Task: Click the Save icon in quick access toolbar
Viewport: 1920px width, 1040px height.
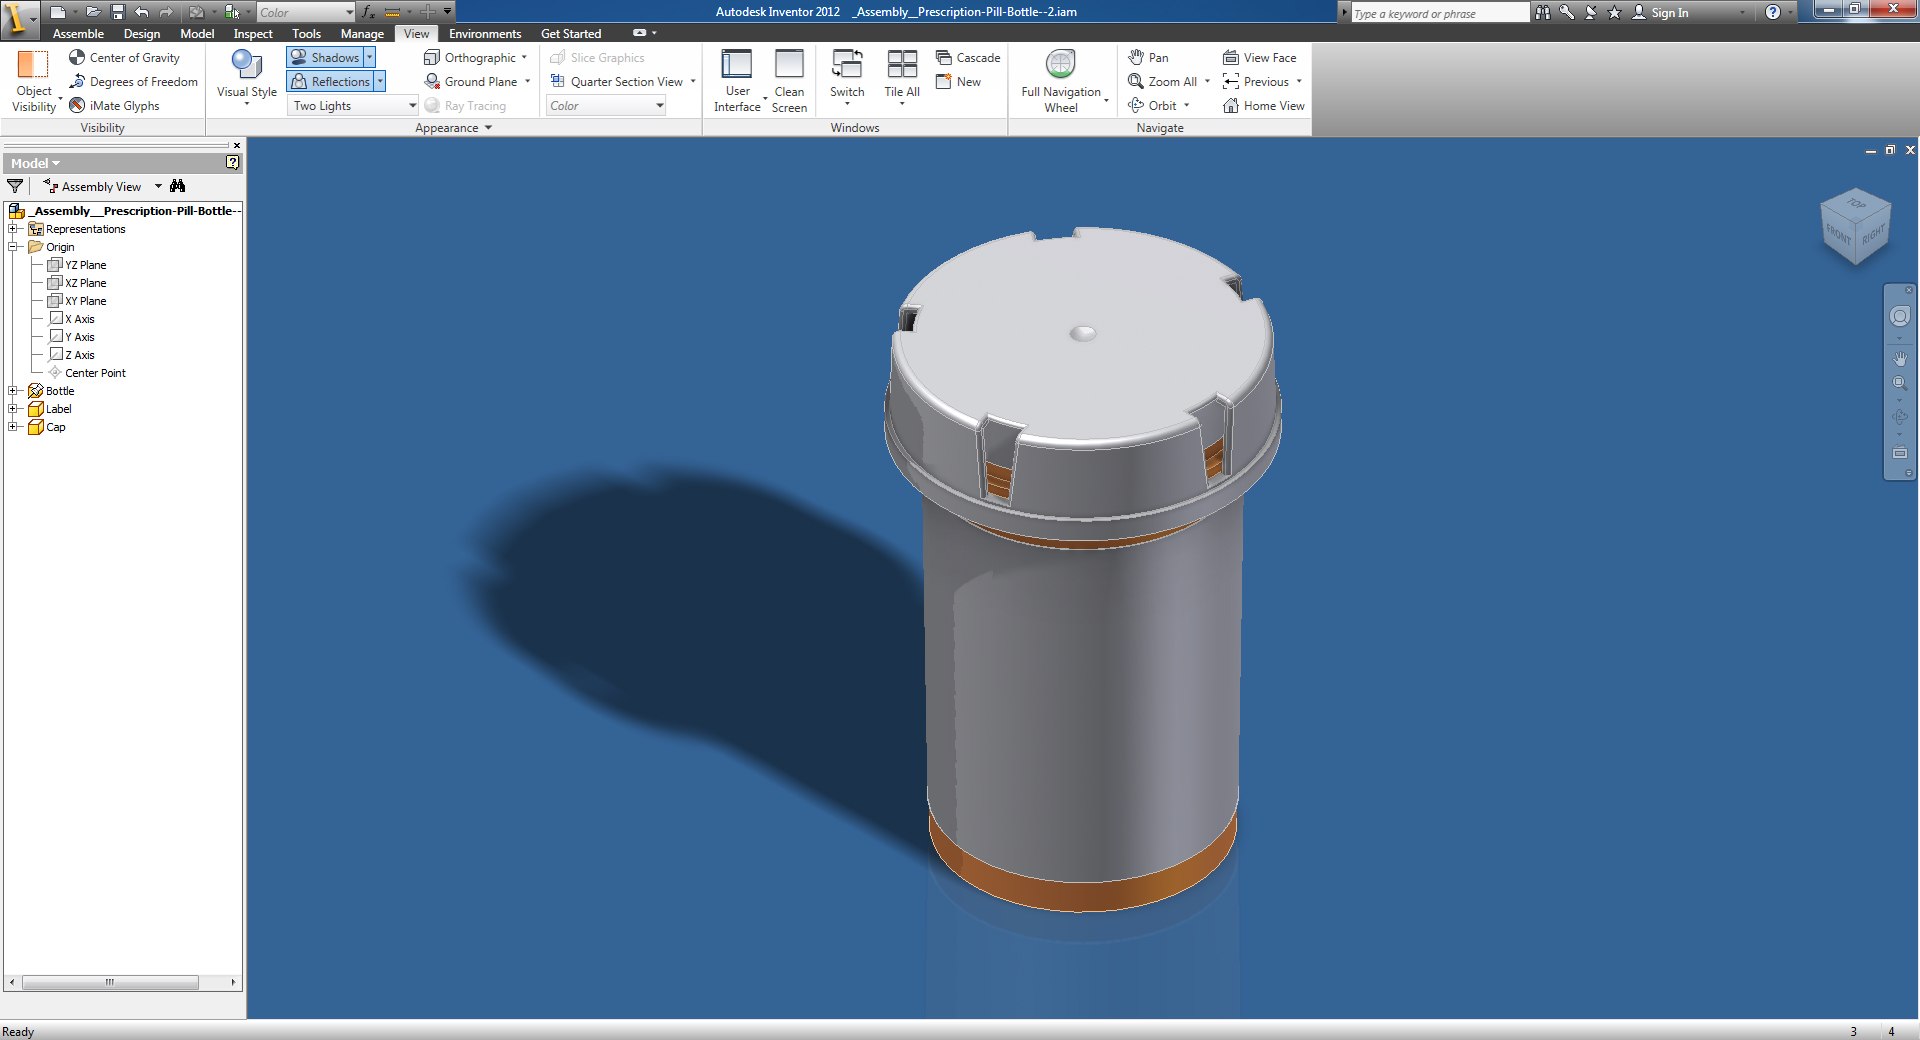Action: click(117, 12)
